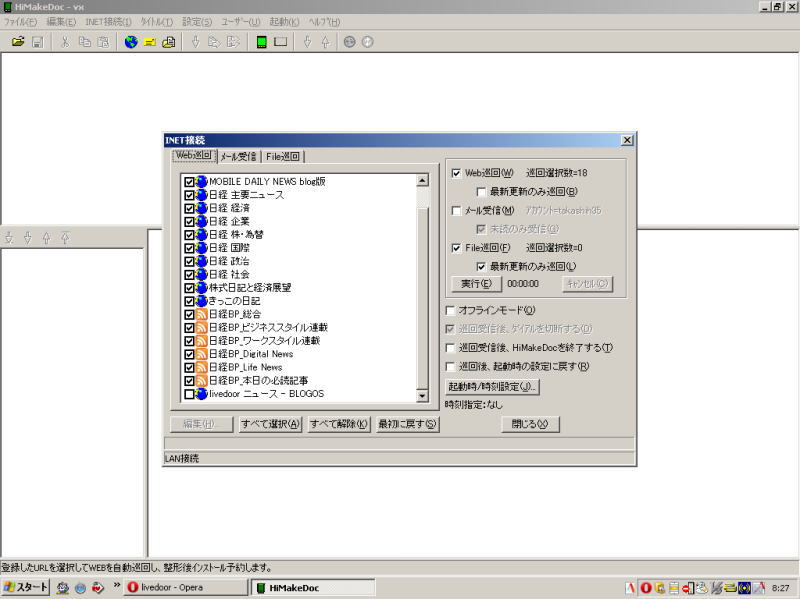Click the yellow mail envelope toolbar icon
This screenshot has width=800, height=599.
149,42
